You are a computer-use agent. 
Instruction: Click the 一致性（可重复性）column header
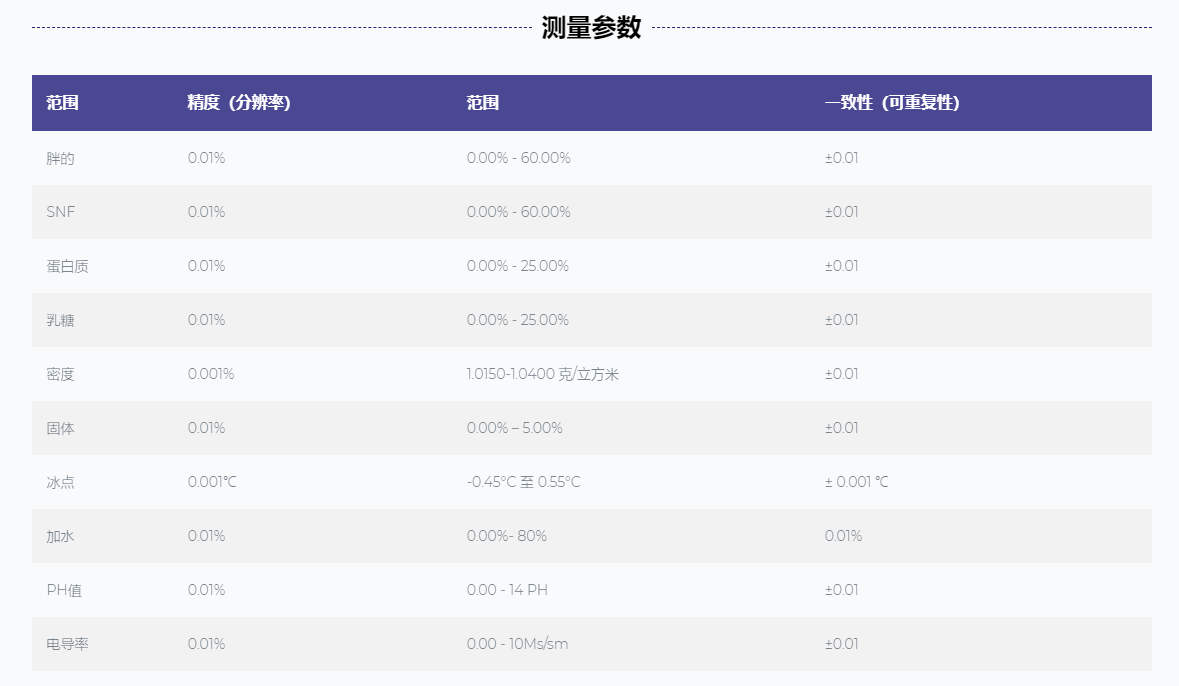tap(892, 103)
